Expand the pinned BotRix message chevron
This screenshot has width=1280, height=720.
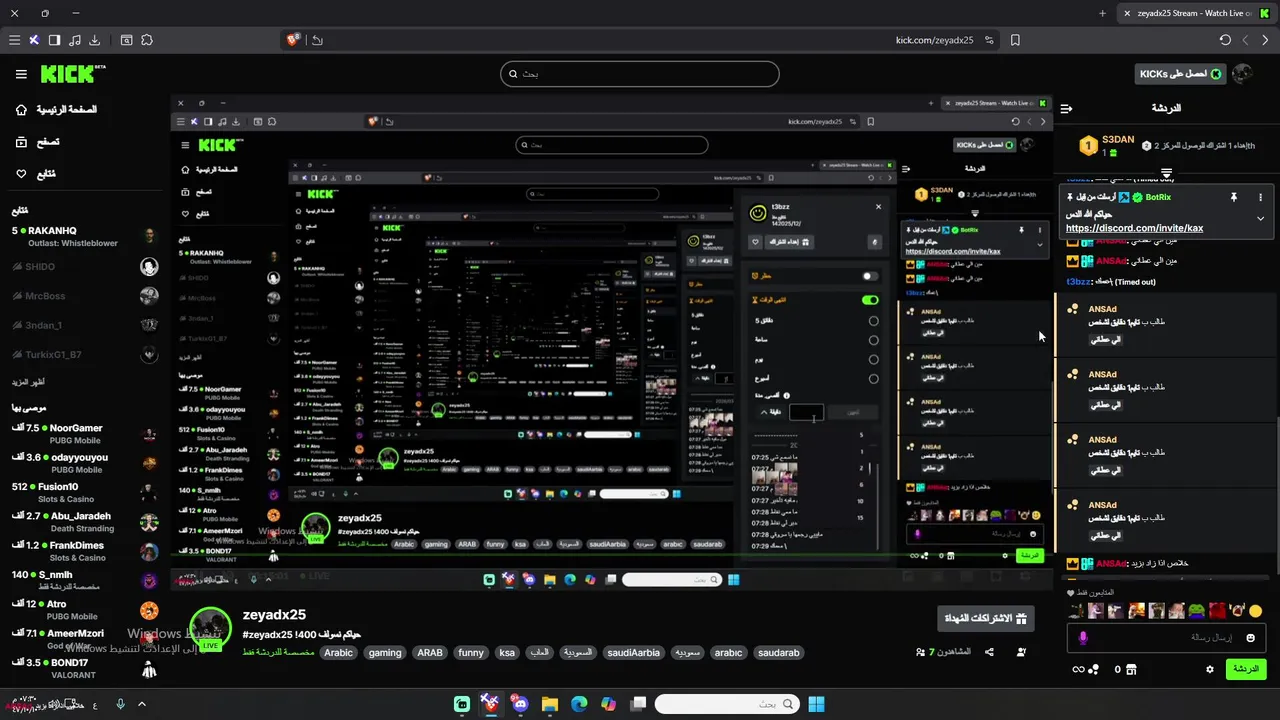pos(1260,218)
